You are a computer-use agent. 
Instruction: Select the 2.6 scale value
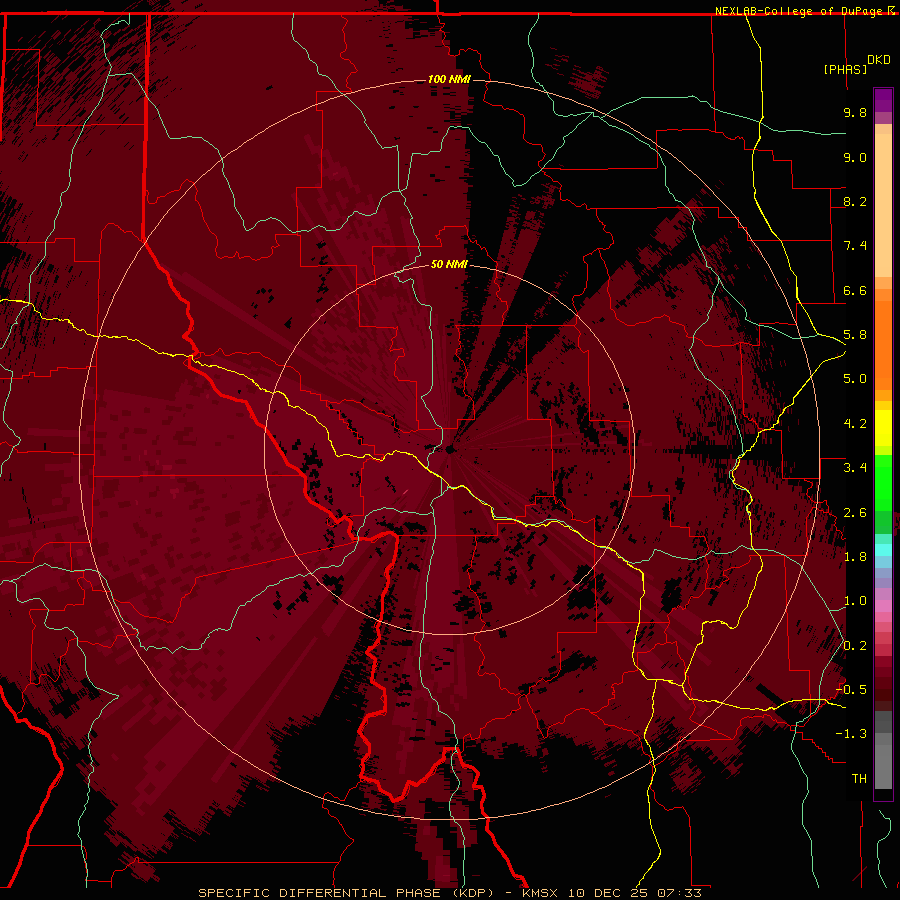coord(855,513)
